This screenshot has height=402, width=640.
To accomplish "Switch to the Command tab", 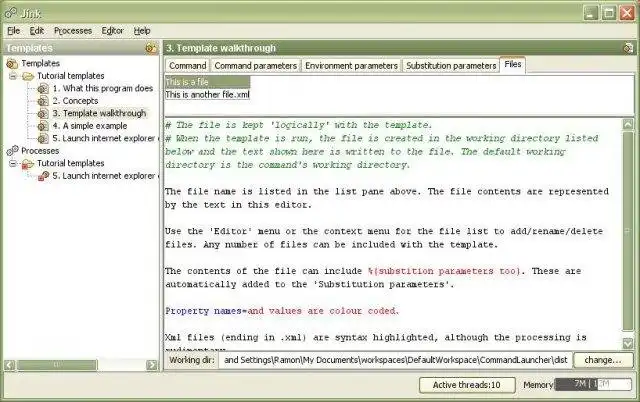I will click(188, 66).
